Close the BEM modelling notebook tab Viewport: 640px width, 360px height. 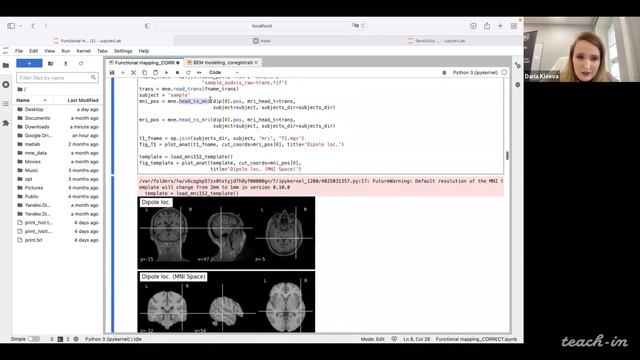pos(256,63)
